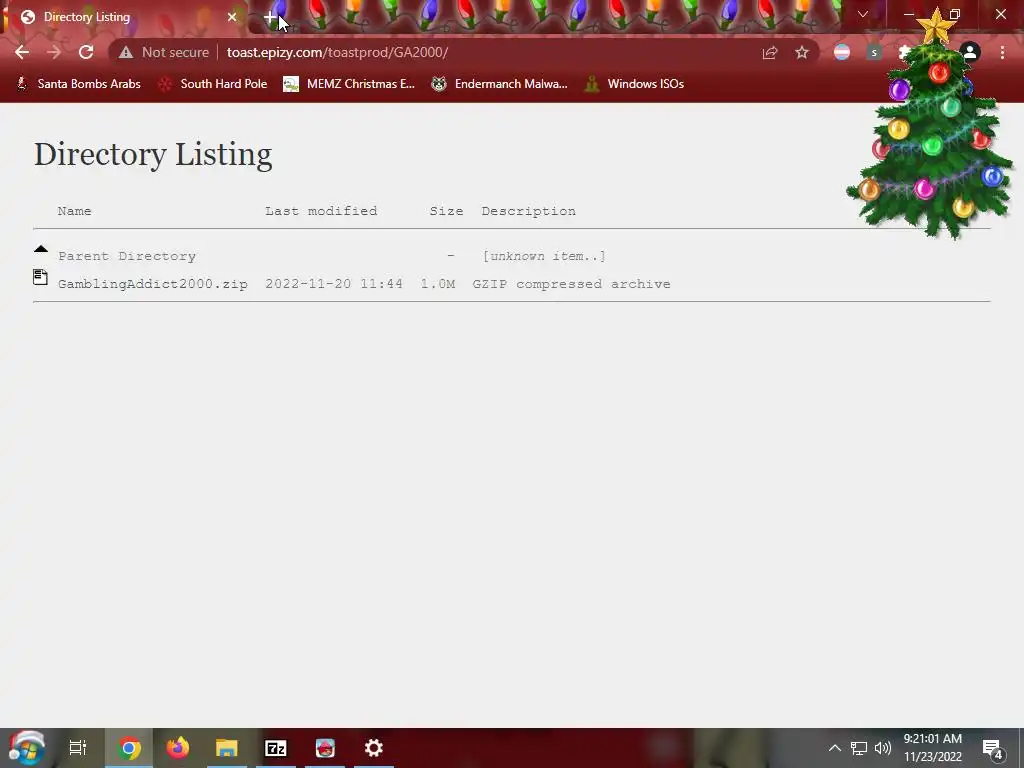Click the file icon beside GamblingAddict2000.zip
The height and width of the screenshot is (768, 1024).
[x=40, y=277]
